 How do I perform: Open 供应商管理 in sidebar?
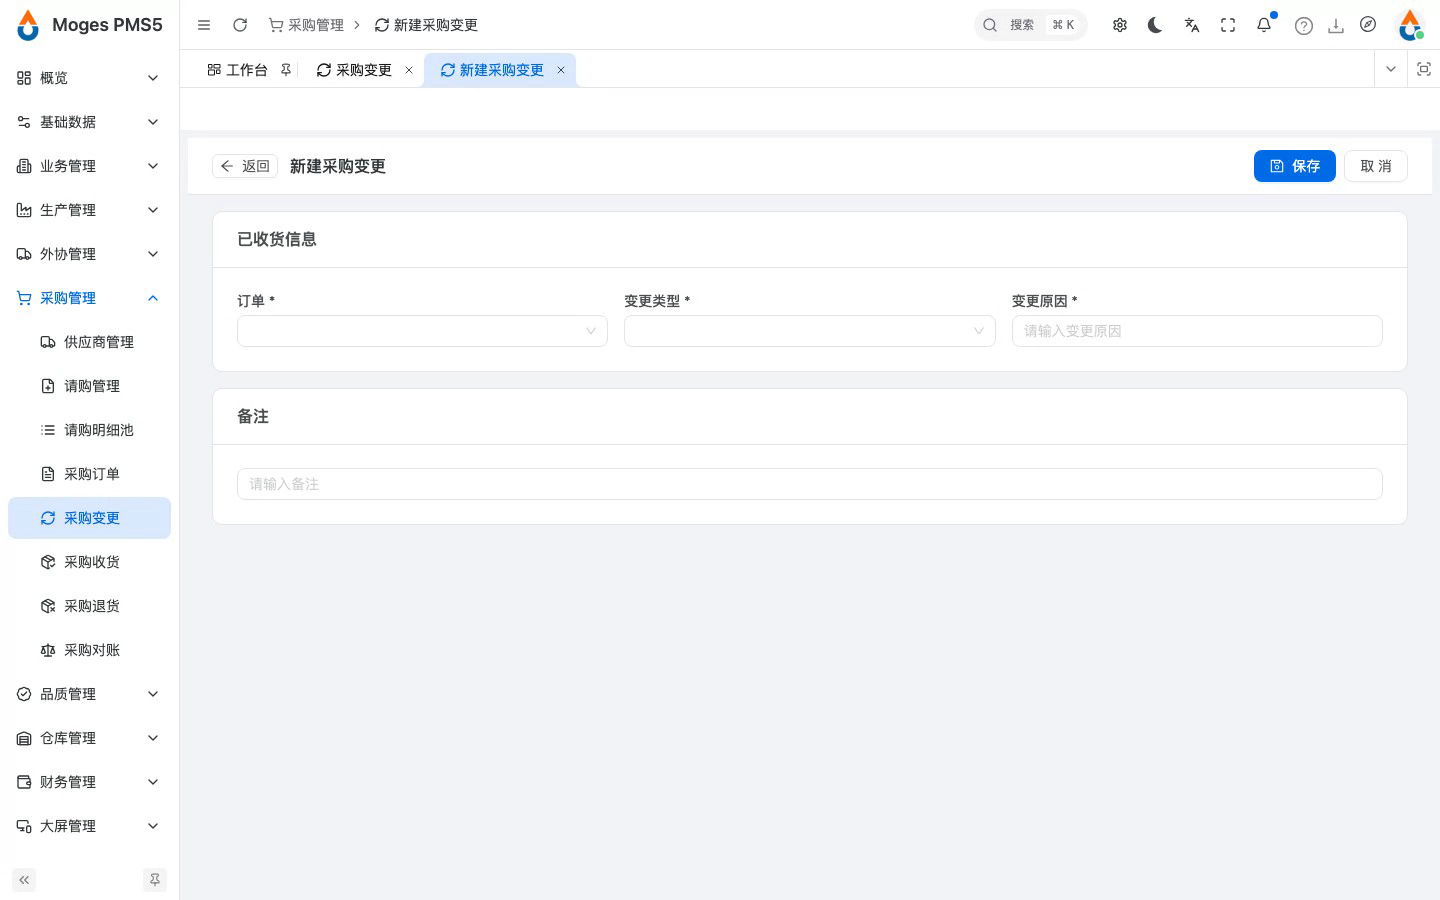click(89, 342)
